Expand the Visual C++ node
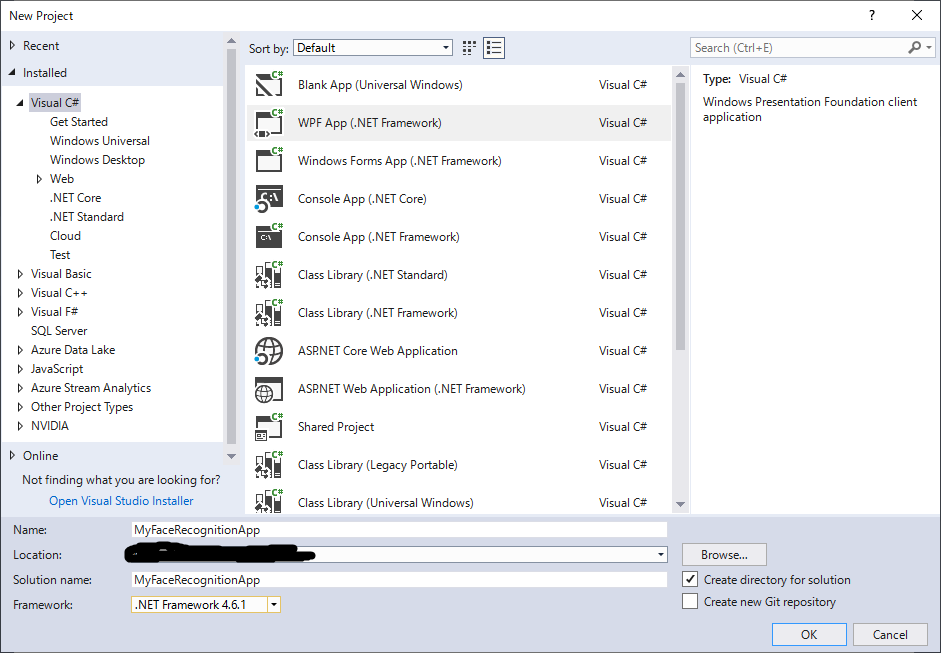This screenshot has width=941, height=653. 20,293
